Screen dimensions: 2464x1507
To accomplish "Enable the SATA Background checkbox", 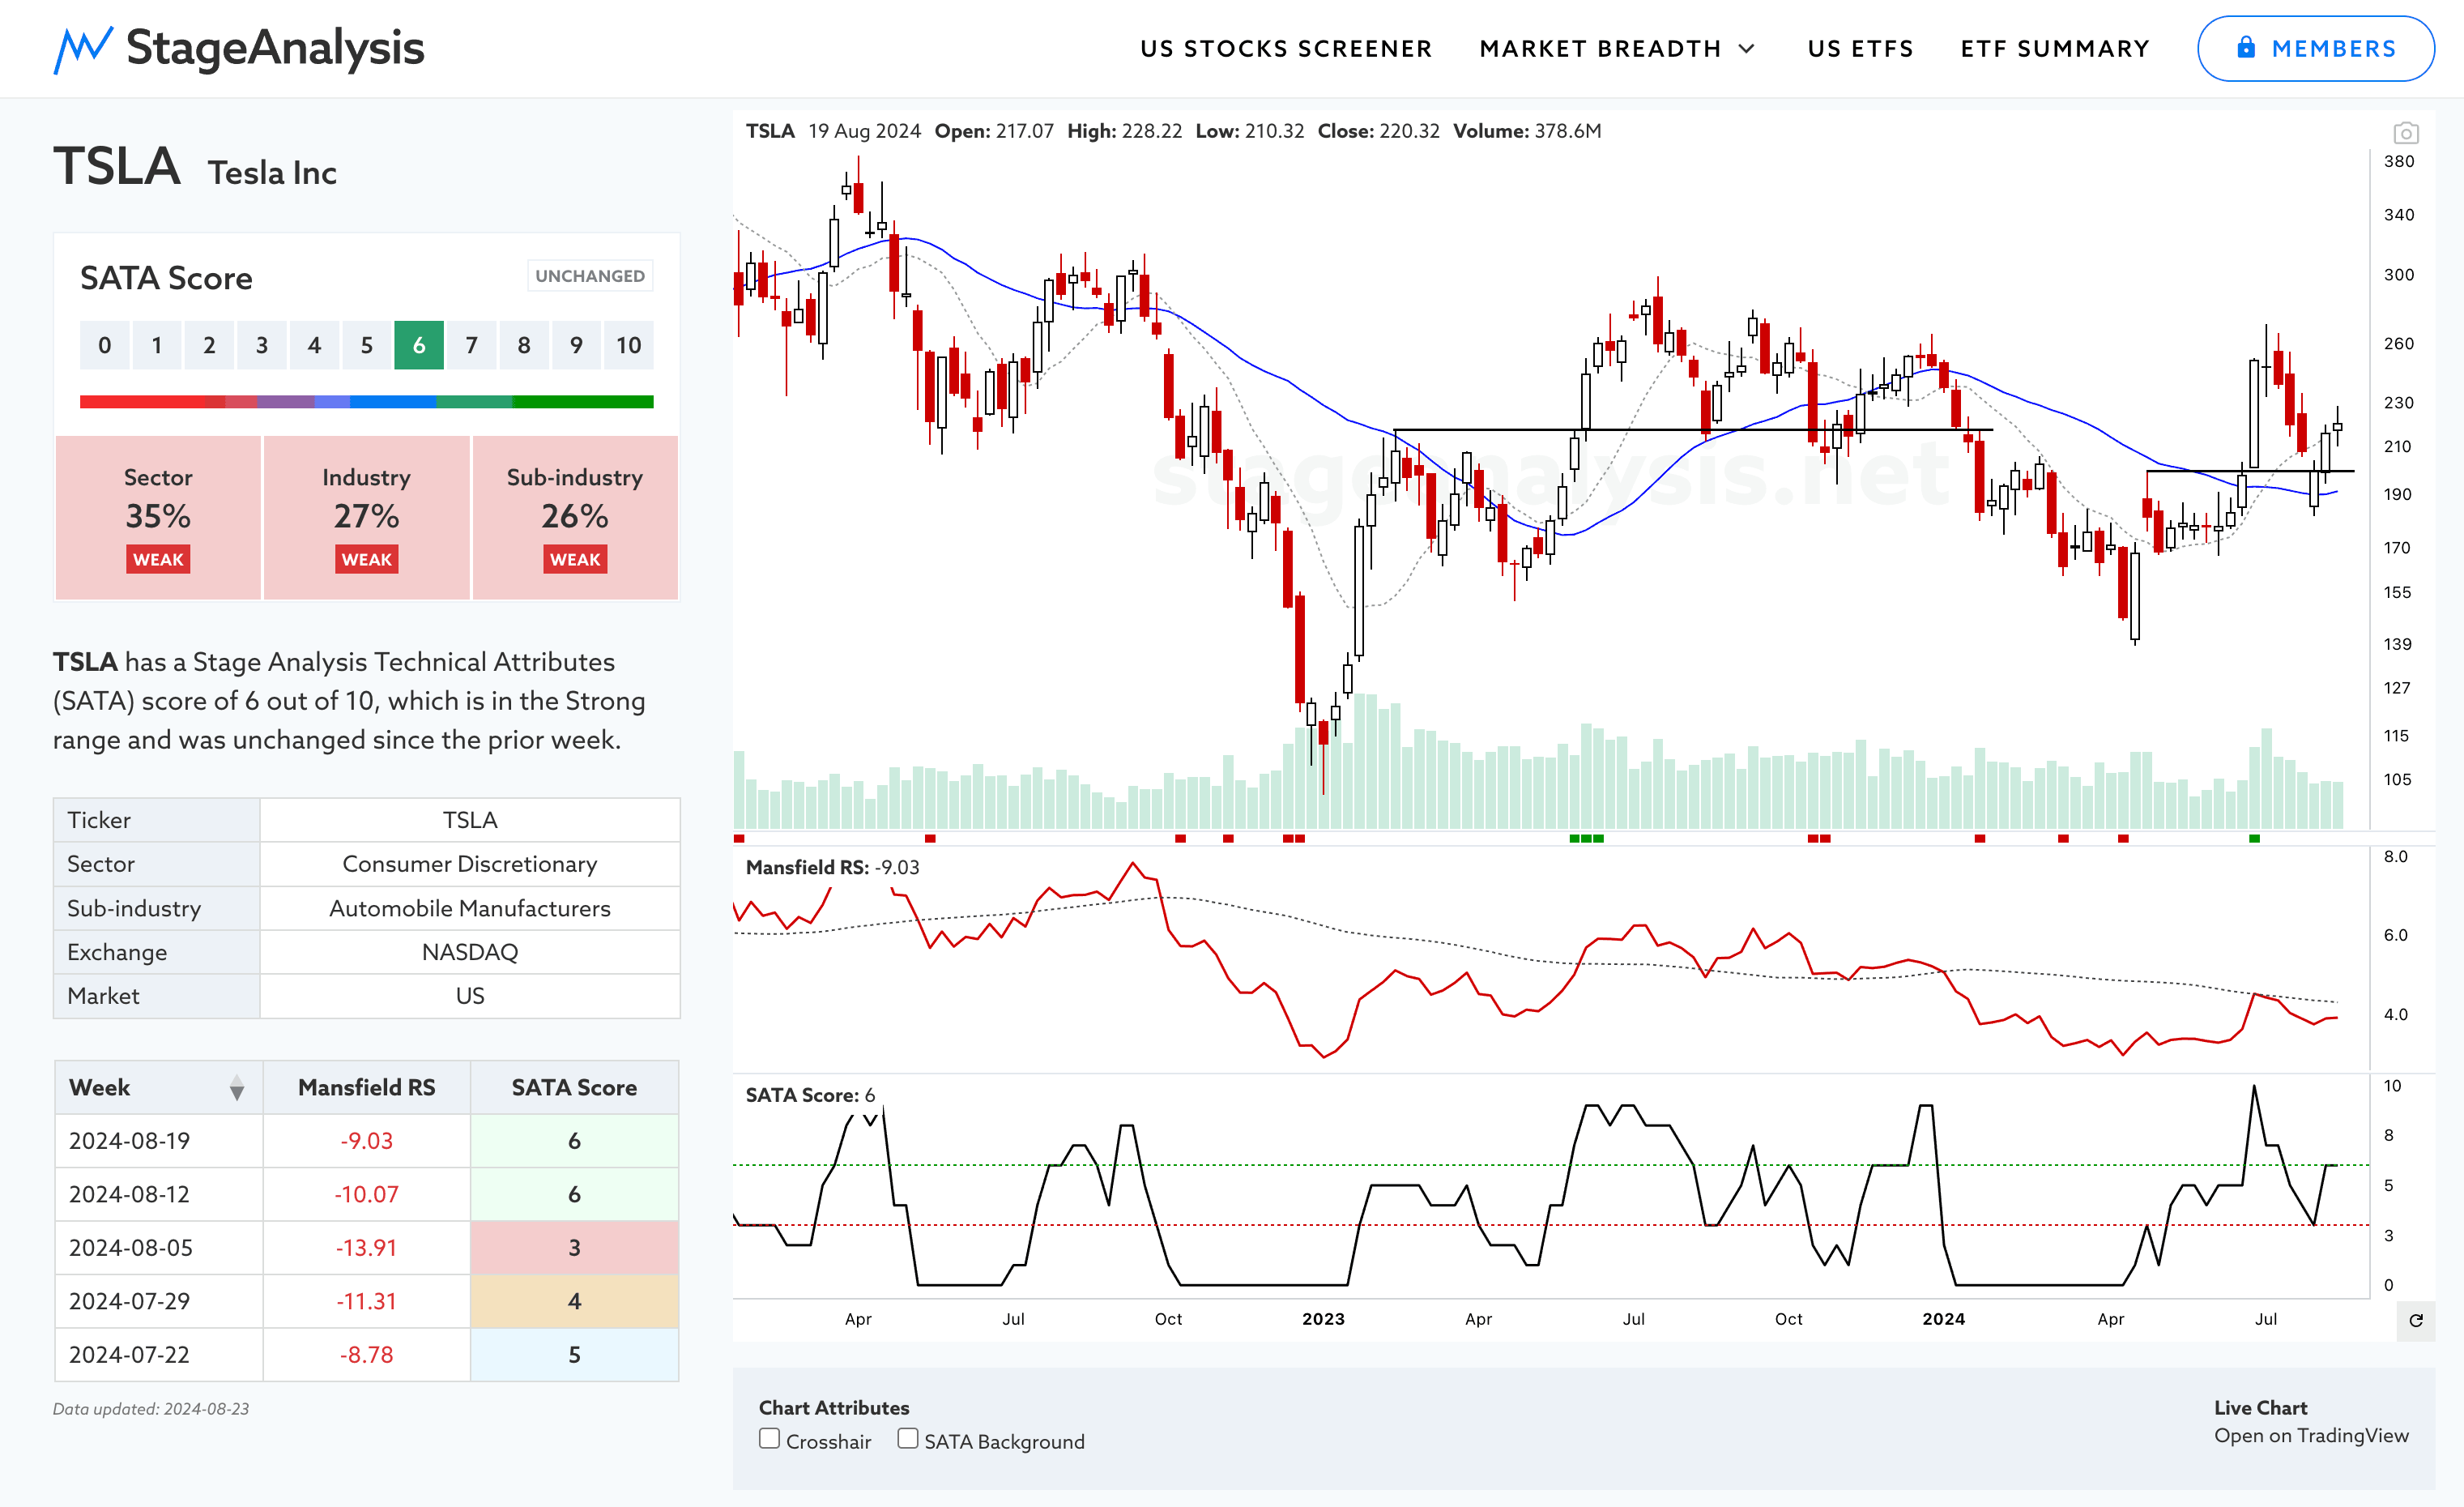I will [907, 1439].
